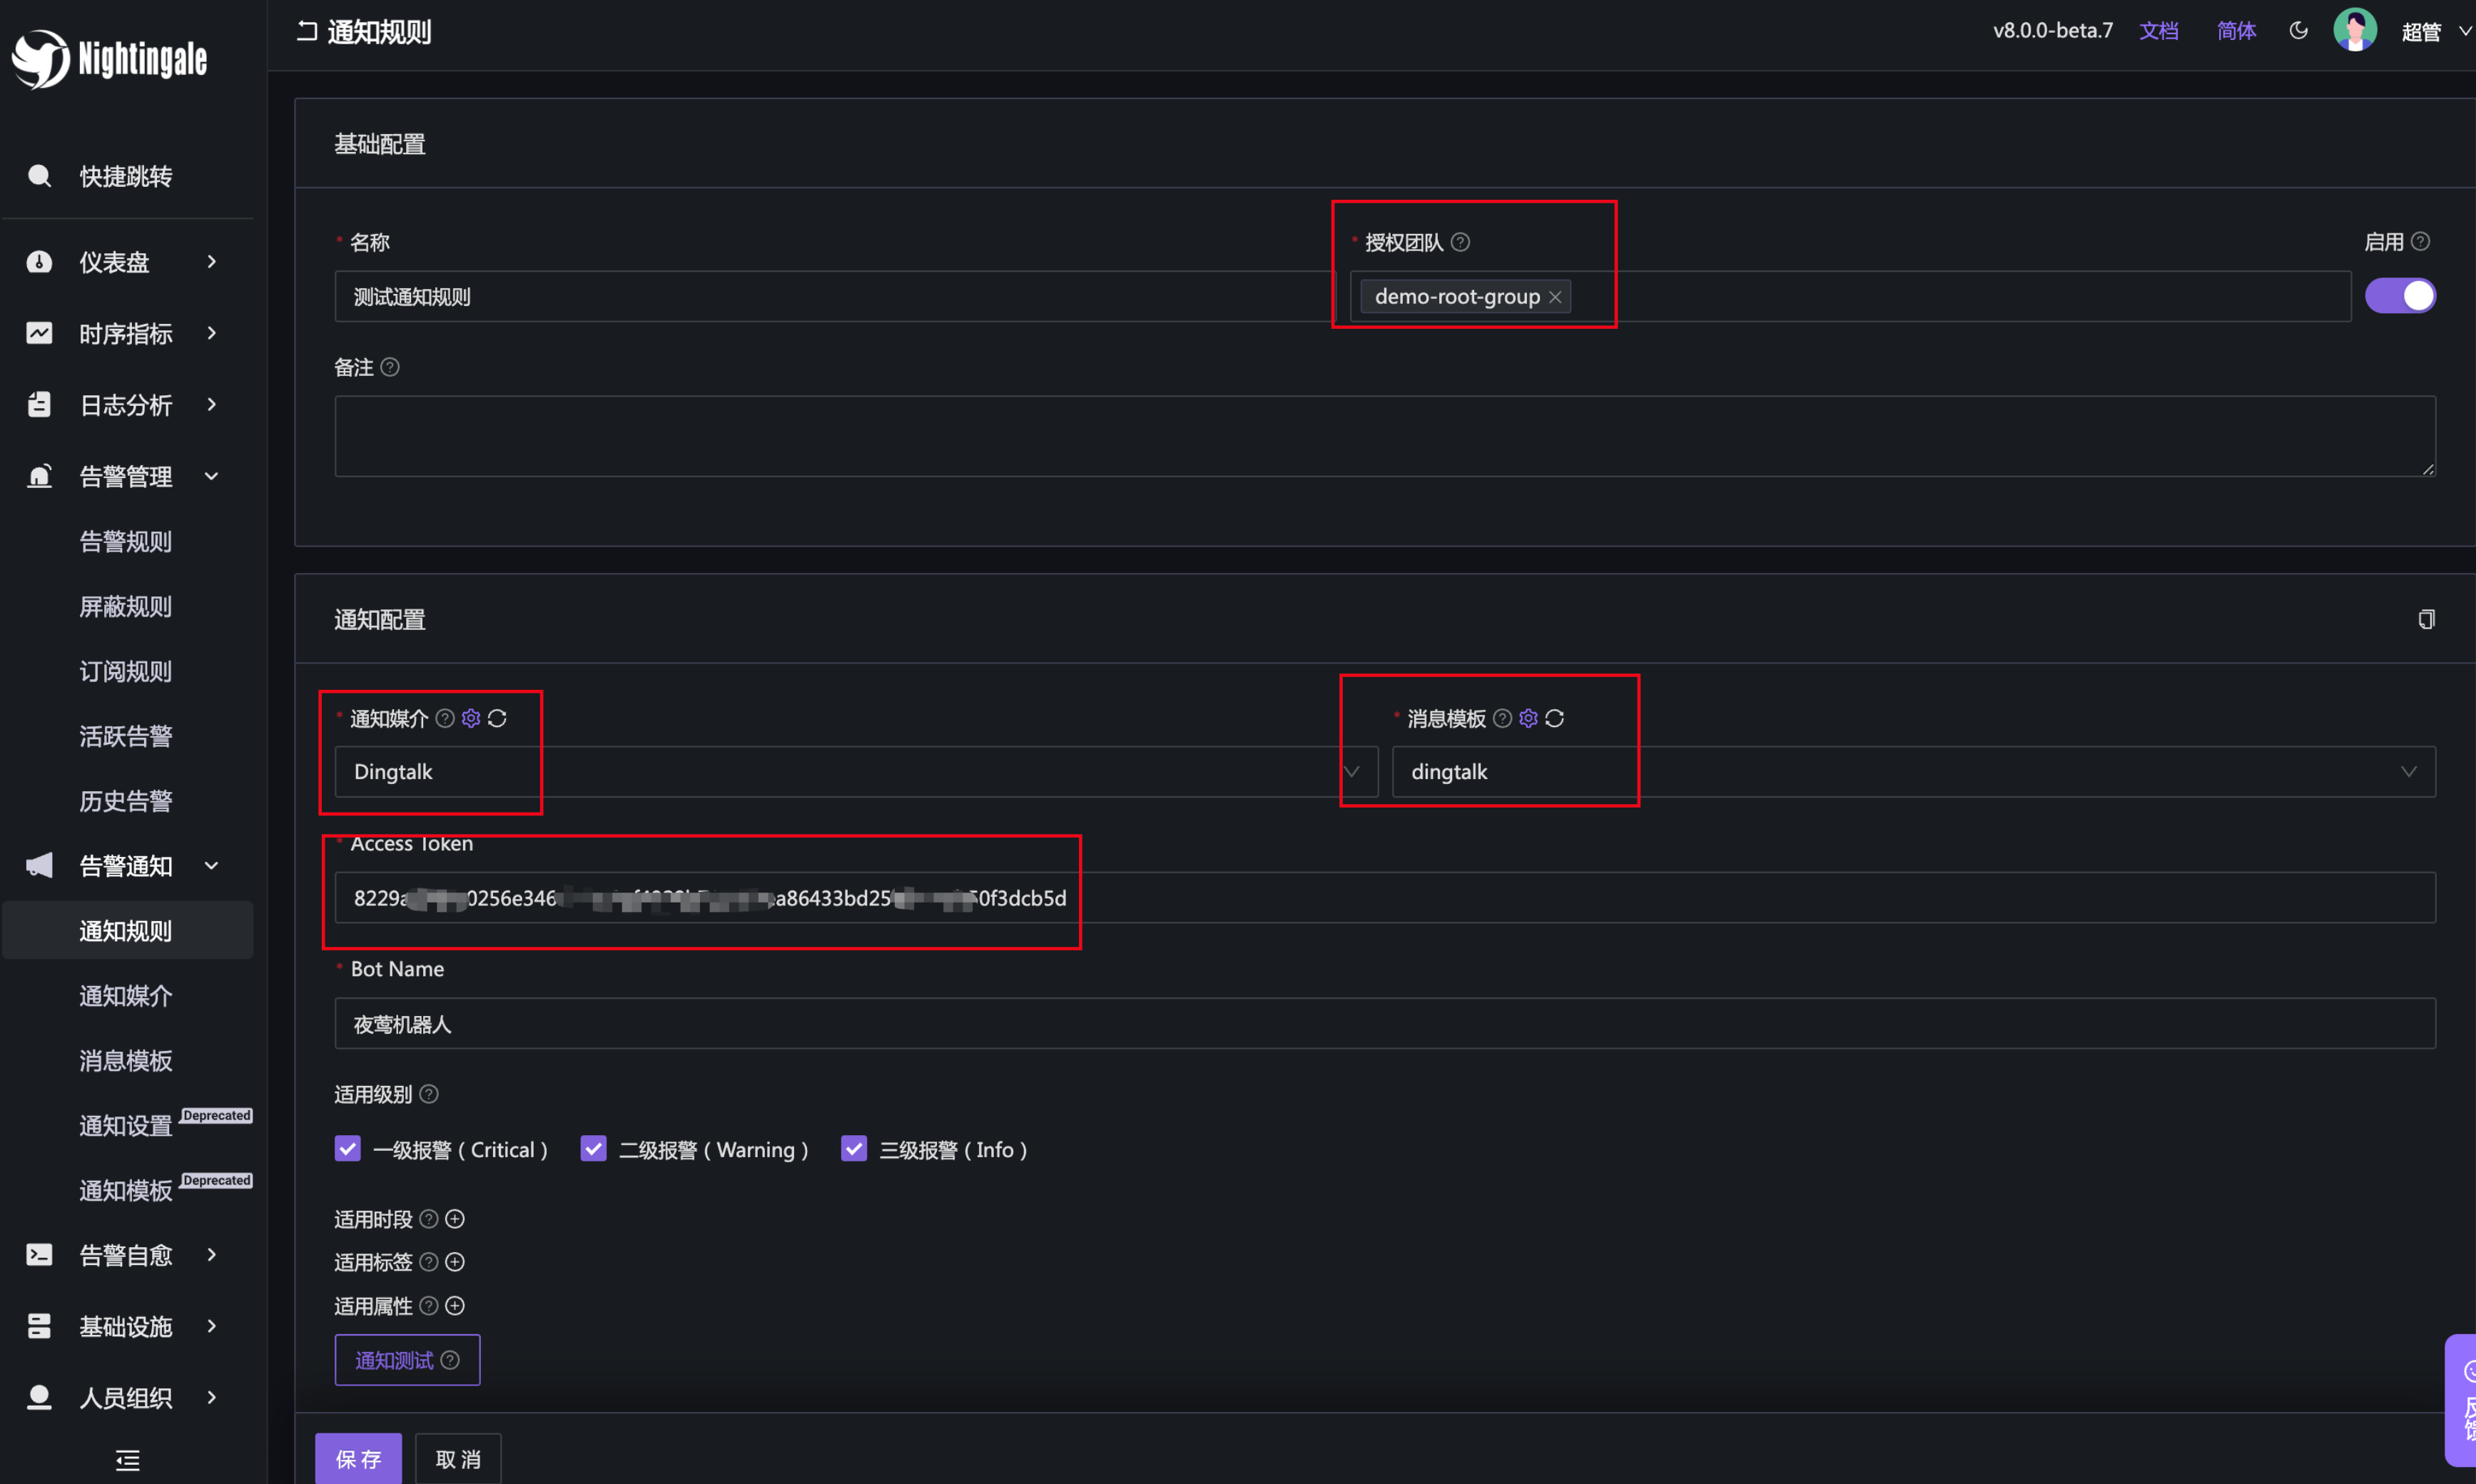Viewport: 2476px width, 1484px height.
Task: Click the copy icon in 通知配置 header
Action: (2426, 620)
